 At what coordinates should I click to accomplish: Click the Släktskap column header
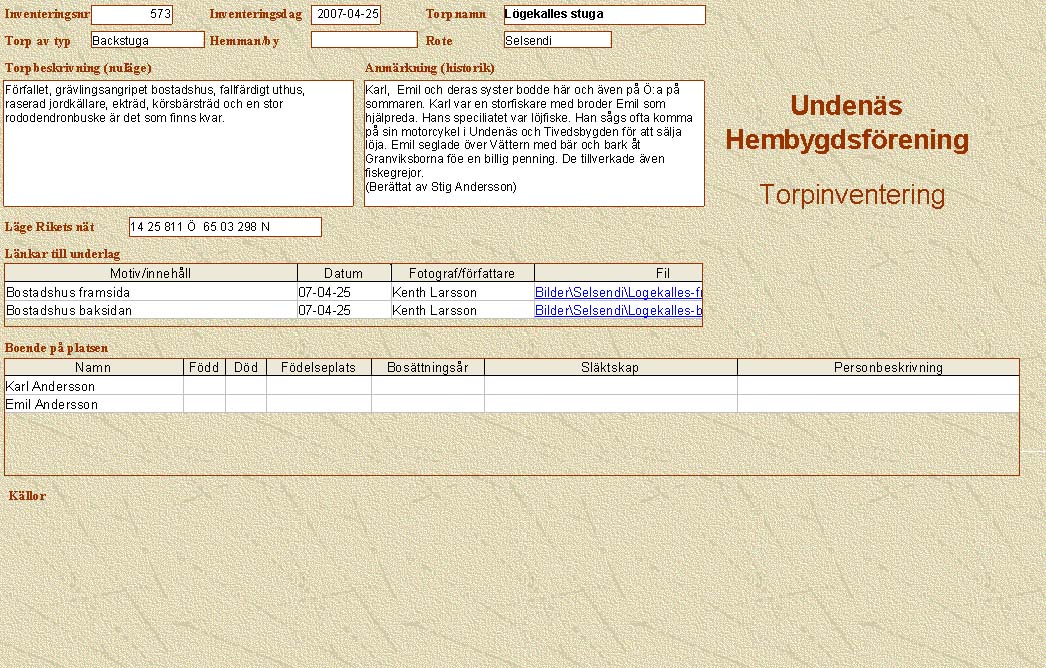[610, 367]
